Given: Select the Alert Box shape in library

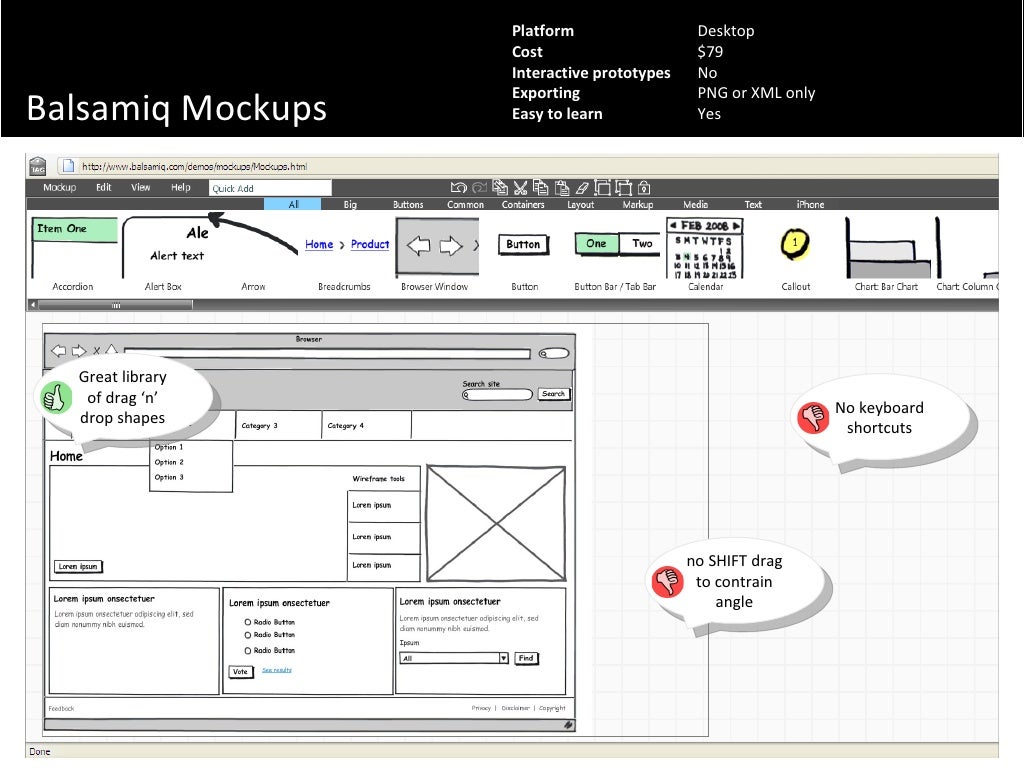Looking at the screenshot, I should click(x=163, y=255).
